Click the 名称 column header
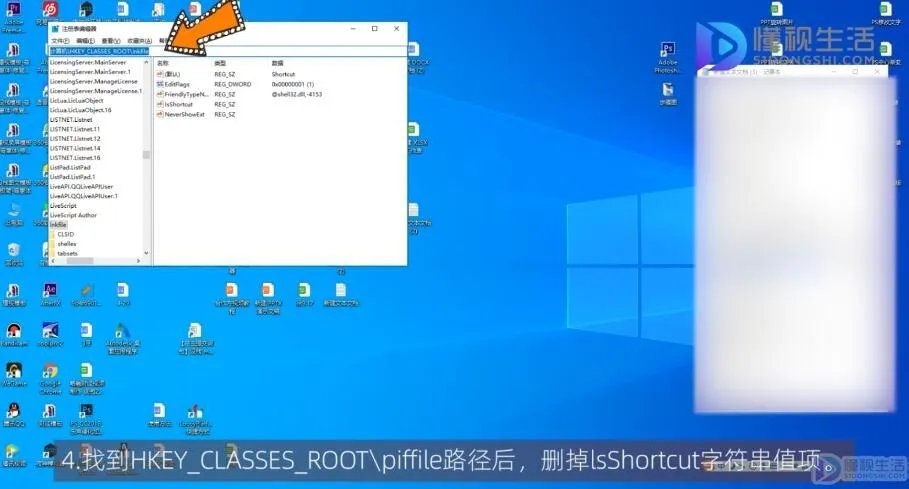 pyautogui.click(x=163, y=63)
